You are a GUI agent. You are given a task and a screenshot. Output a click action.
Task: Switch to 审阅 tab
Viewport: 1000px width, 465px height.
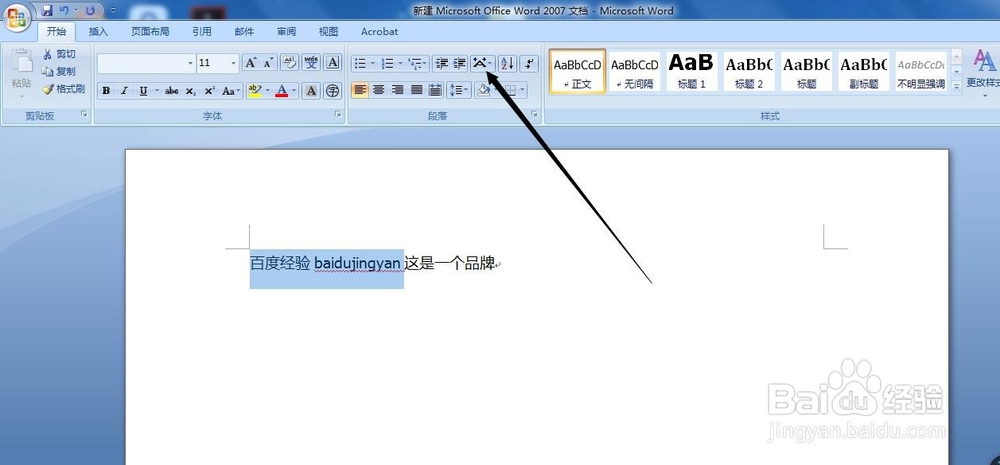(286, 32)
